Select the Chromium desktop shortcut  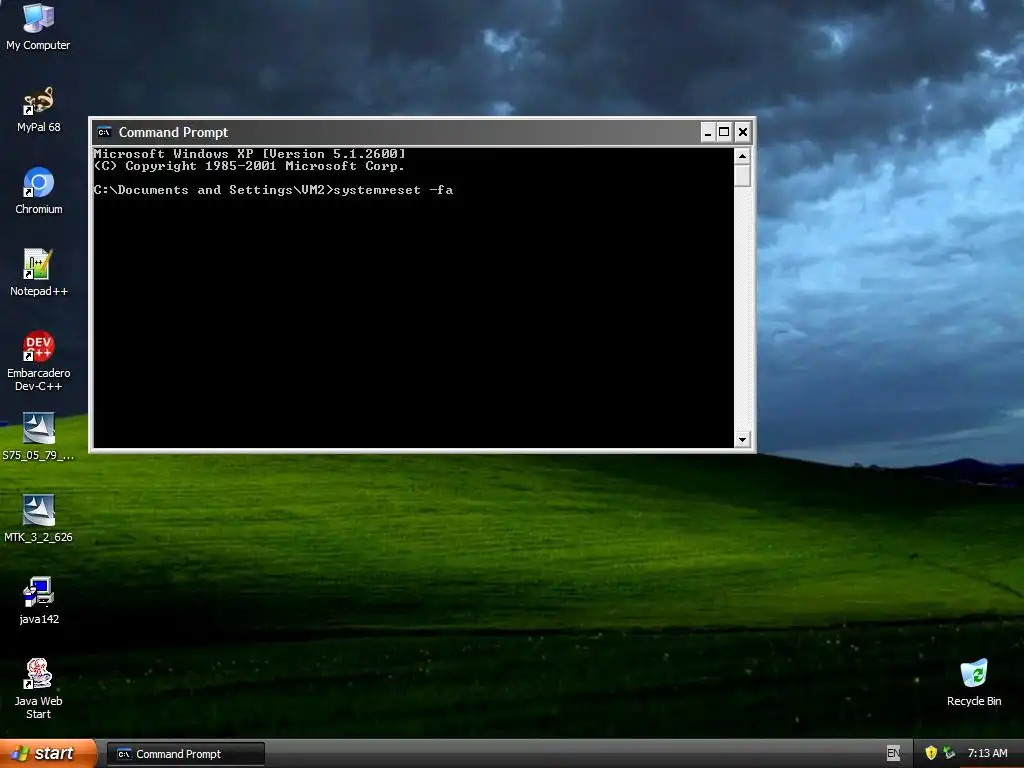[x=39, y=191]
